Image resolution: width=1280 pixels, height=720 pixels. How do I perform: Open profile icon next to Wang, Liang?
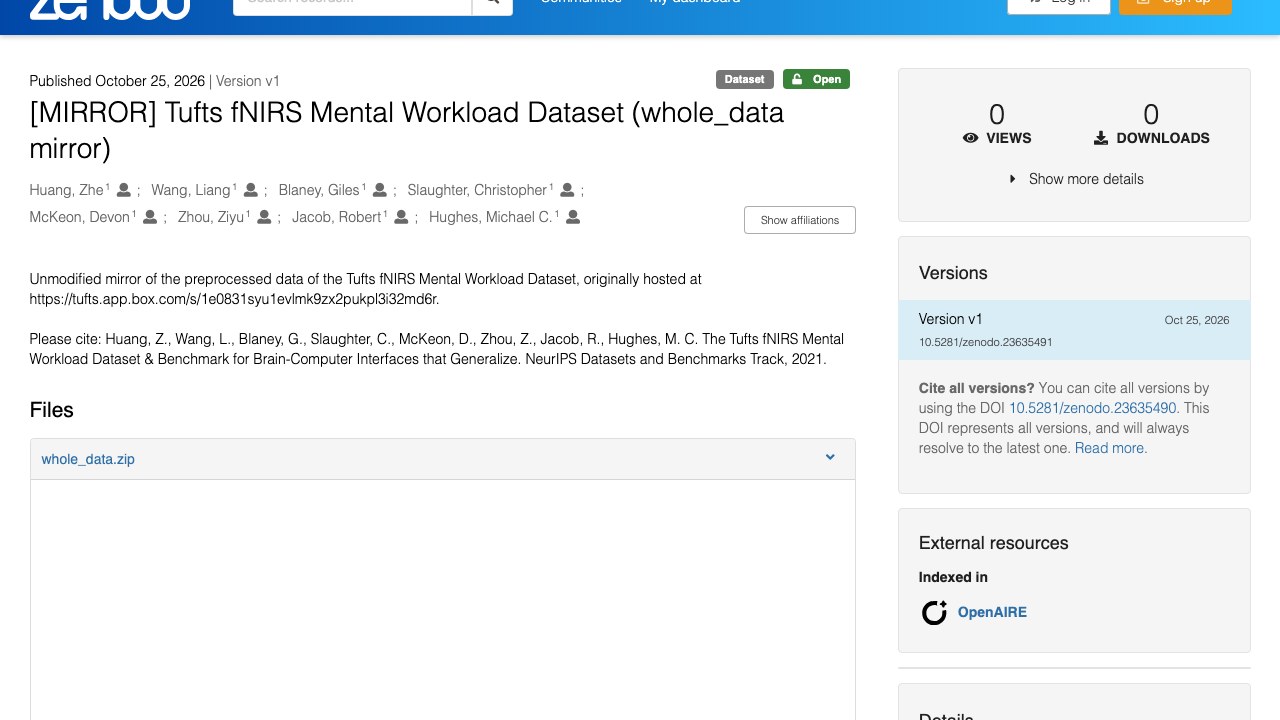coord(251,190)
